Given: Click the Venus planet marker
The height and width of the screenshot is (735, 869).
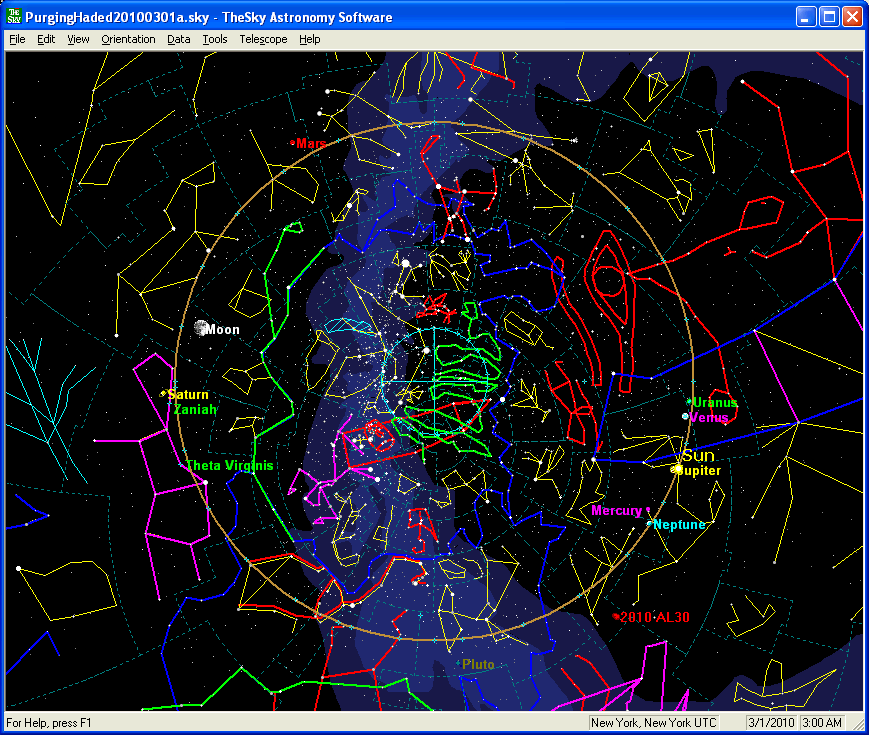Looking at the screenshot, I should (x=685, y=416).
